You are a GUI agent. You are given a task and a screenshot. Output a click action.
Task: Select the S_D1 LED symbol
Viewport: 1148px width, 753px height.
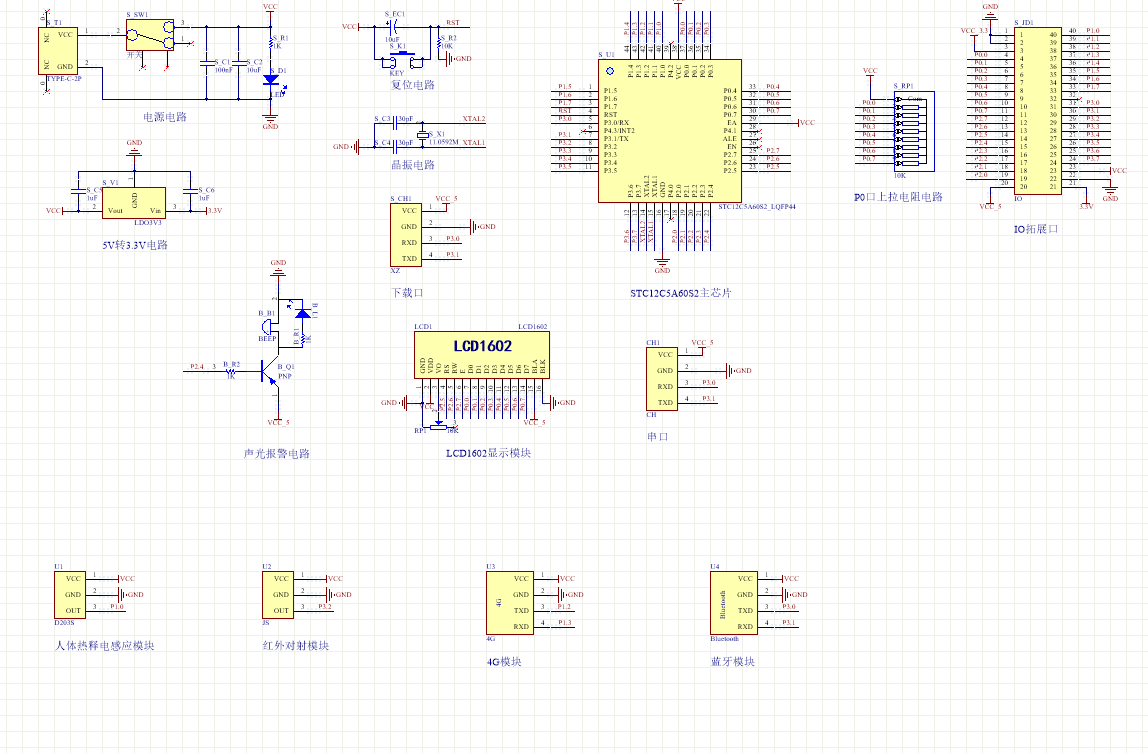click(x=271, y=79)
